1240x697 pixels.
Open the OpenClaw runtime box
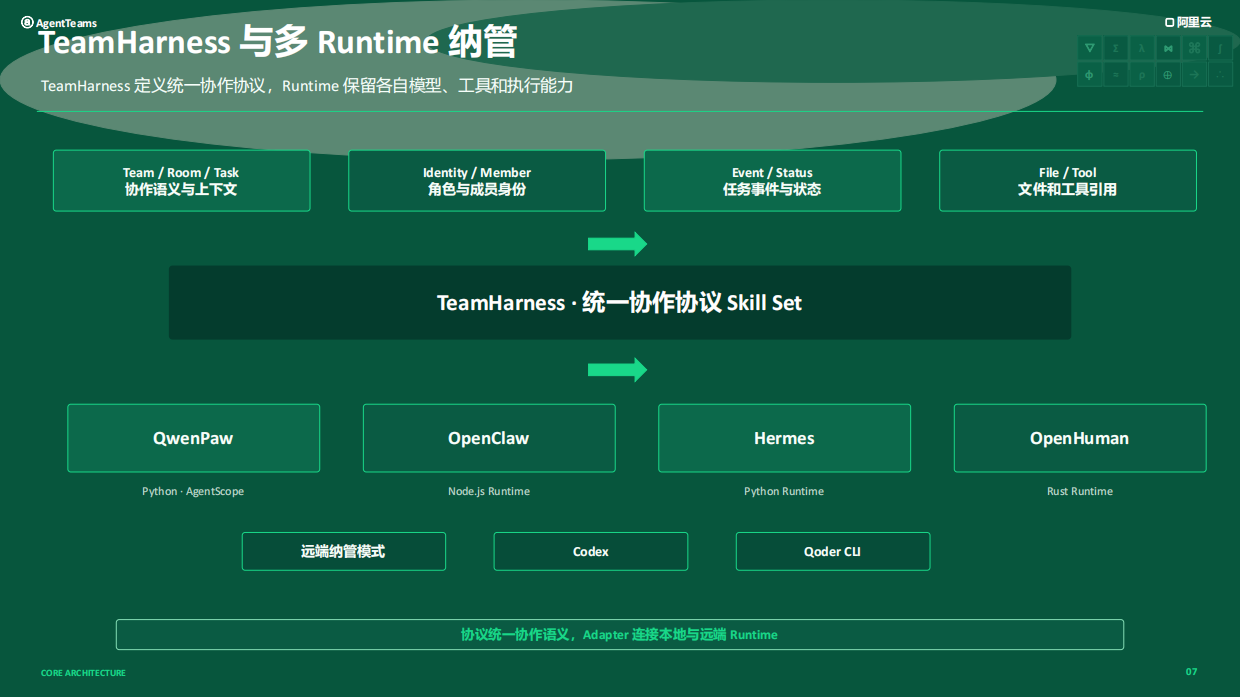click(489, 438)
